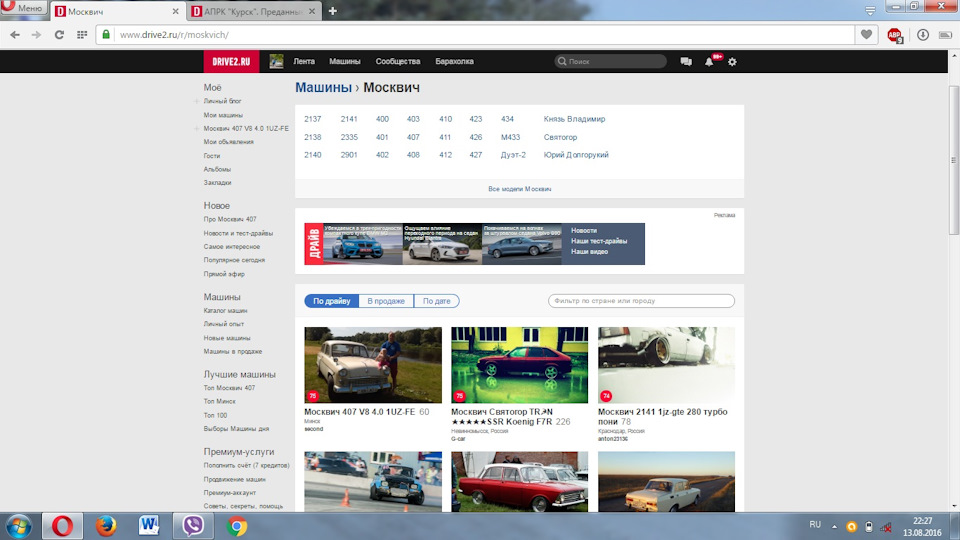The height and width of the screenshot is (540, 960).
Task: Bookmark the page with the heart icon
Action: 866,35
